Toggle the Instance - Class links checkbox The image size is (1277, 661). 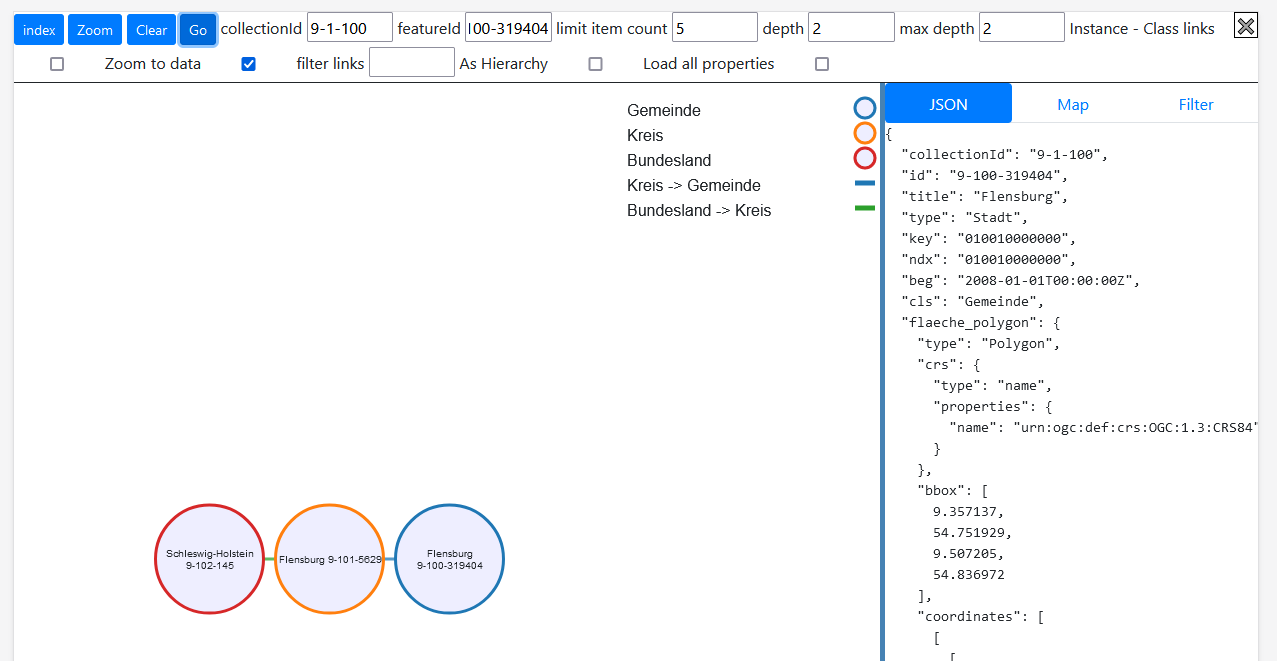[57, 64]
